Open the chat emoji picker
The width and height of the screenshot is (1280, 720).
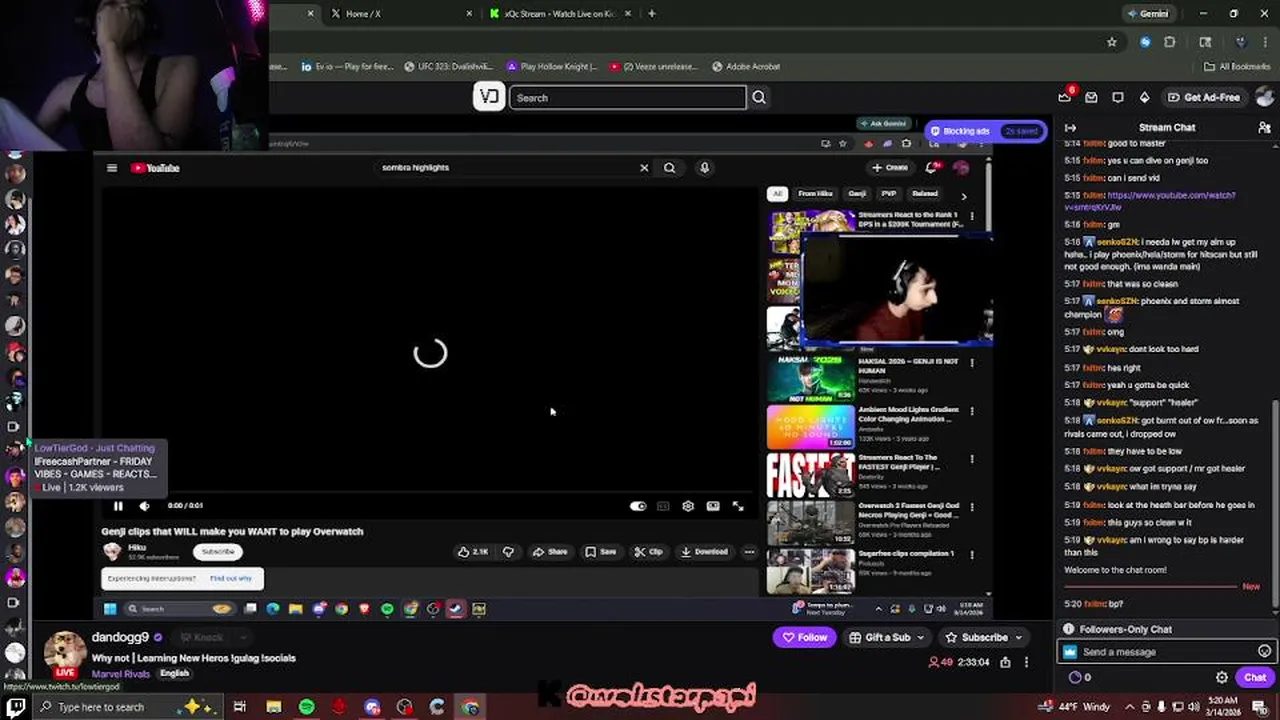tap(1264, 652)
